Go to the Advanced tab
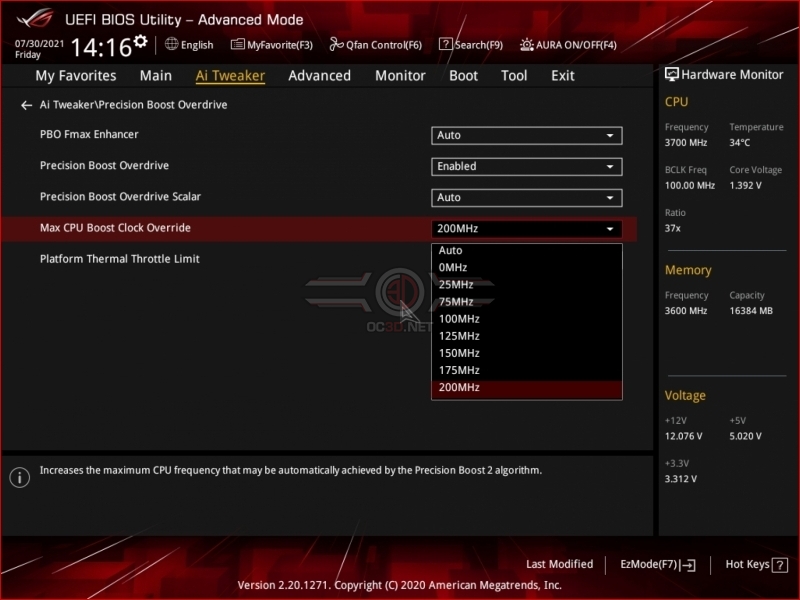 point(319,76)
